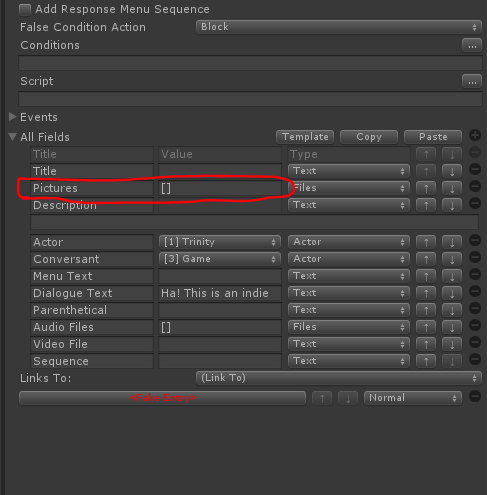Move the Sequence field up
This screenshot has height=495, width=487.
click(426, 361)
